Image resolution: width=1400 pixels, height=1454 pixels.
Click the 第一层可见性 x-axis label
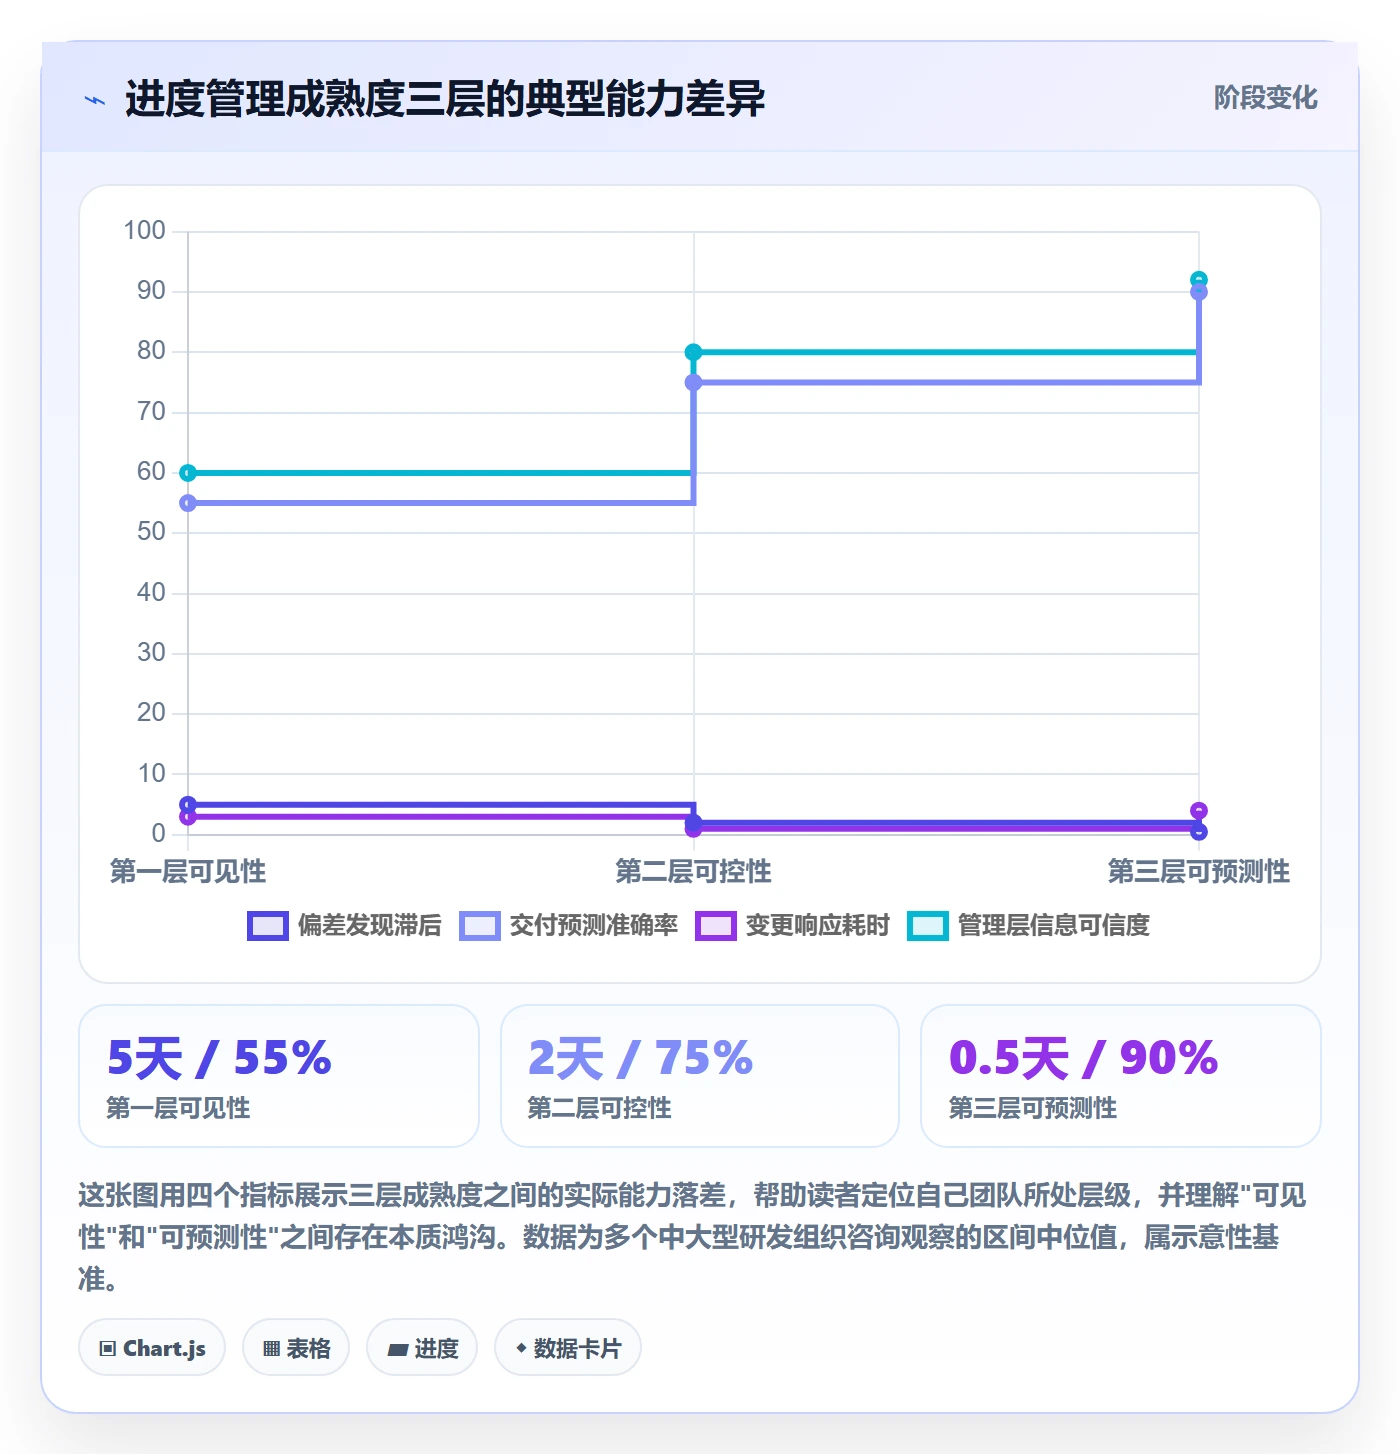click(x=188, y=872)
